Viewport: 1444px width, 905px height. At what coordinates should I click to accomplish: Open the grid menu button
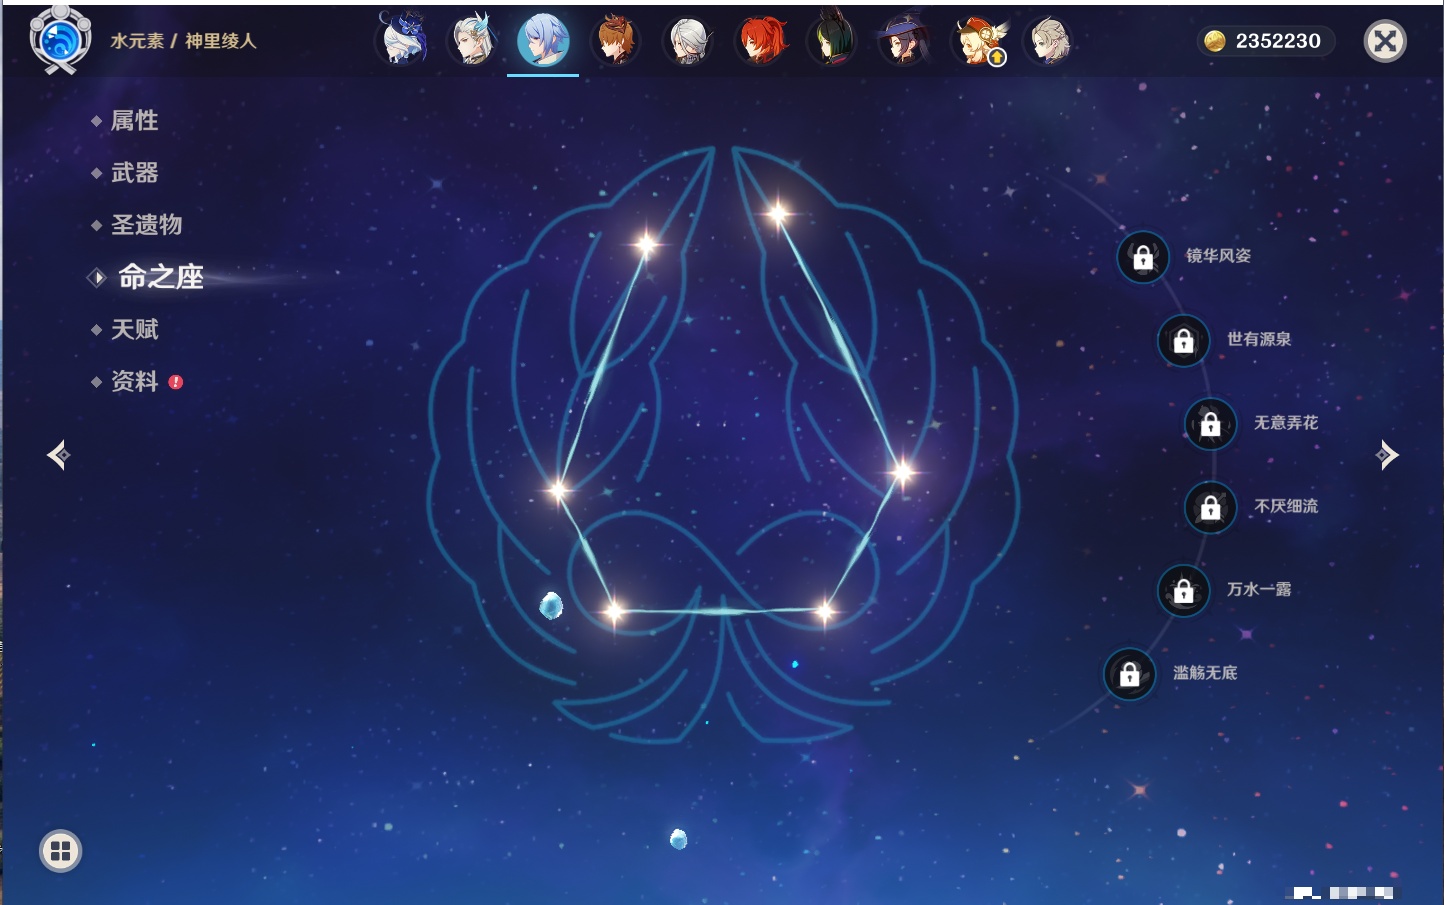click(60, 851)
